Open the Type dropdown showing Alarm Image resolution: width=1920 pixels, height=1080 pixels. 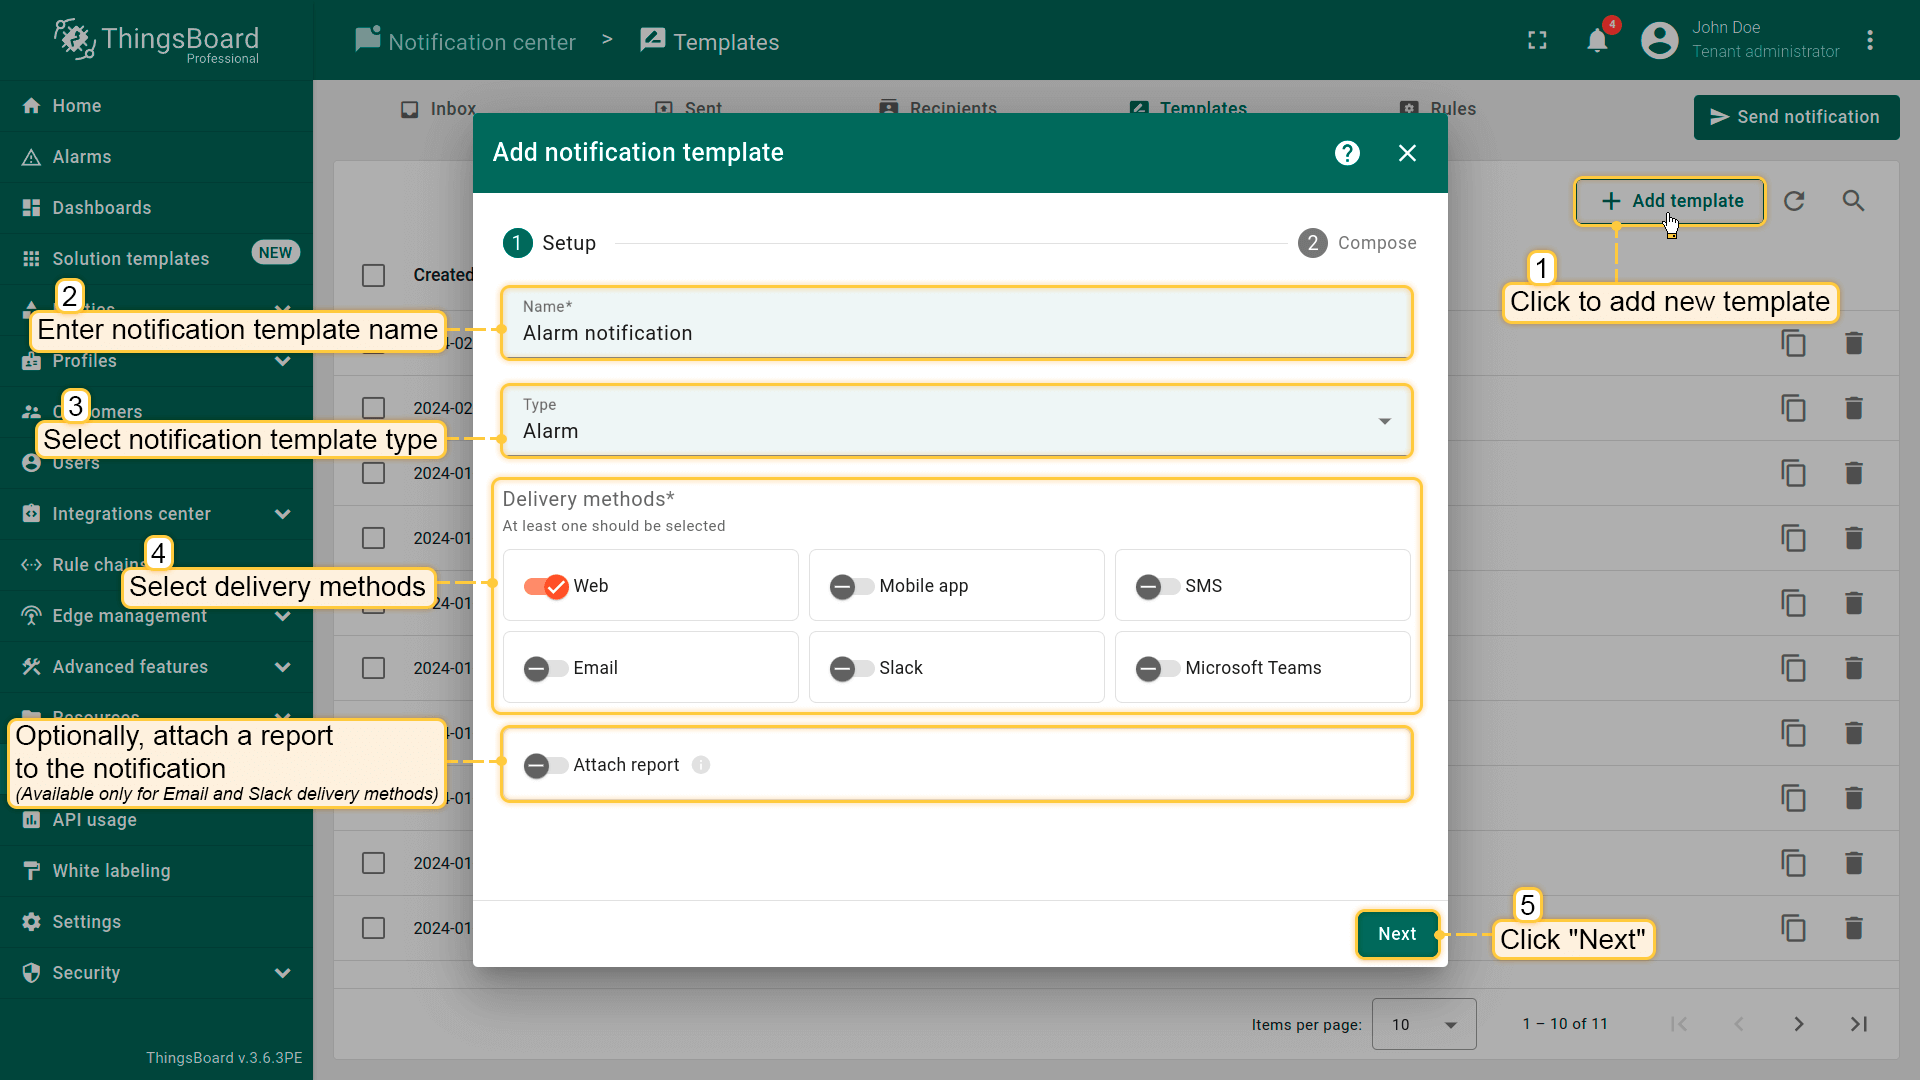955,421
